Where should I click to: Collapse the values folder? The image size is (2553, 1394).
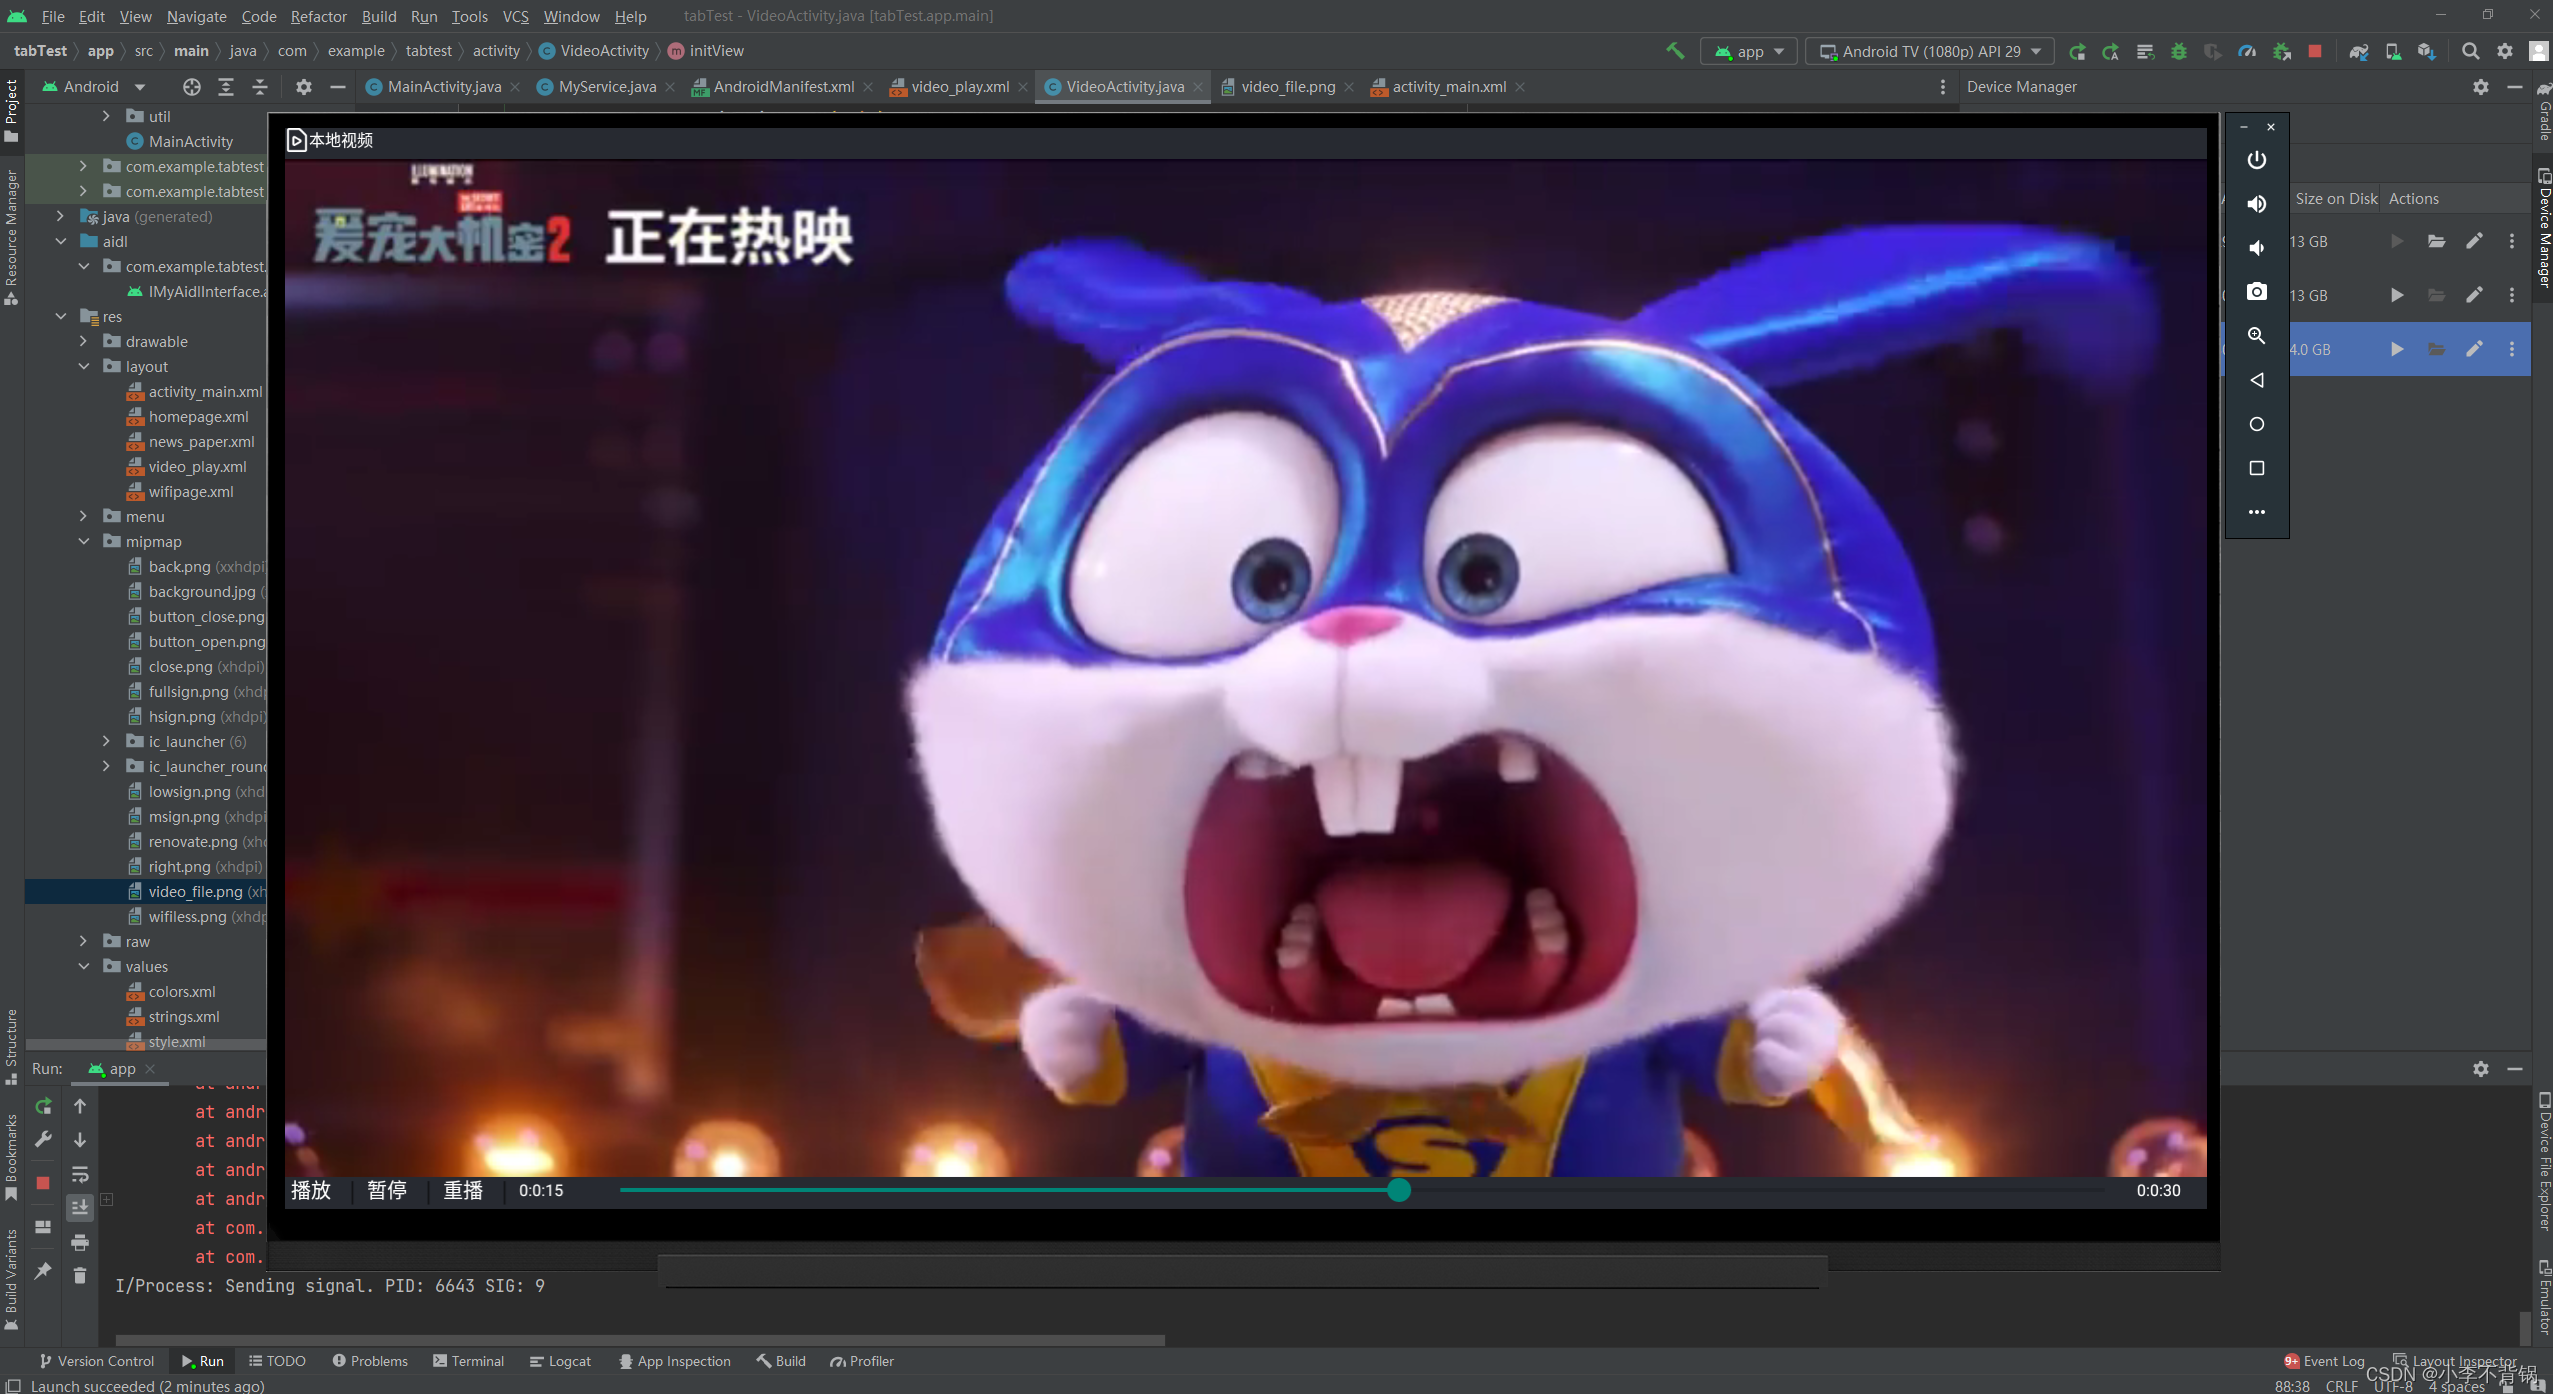point(83,966)
